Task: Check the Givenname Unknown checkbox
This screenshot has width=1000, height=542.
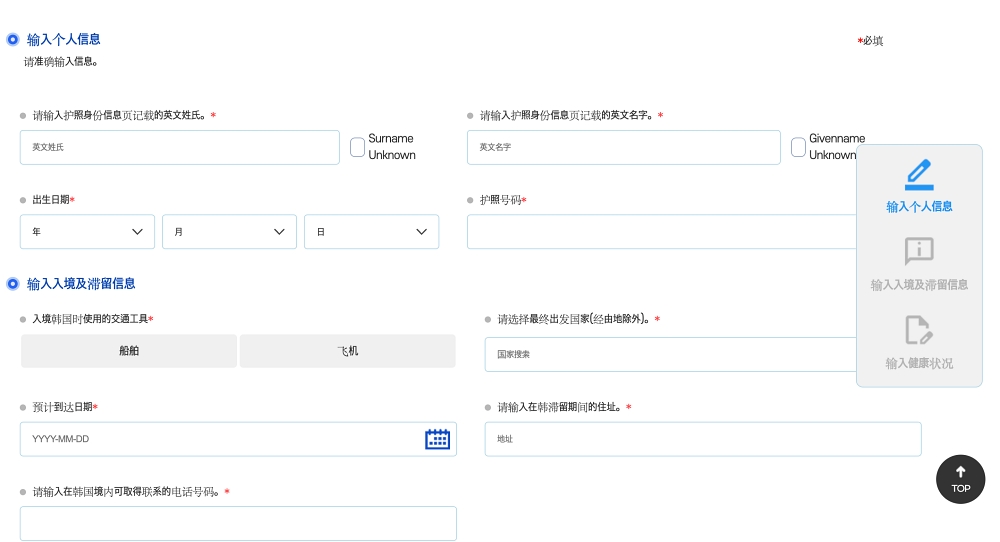Action: (798, 147)
